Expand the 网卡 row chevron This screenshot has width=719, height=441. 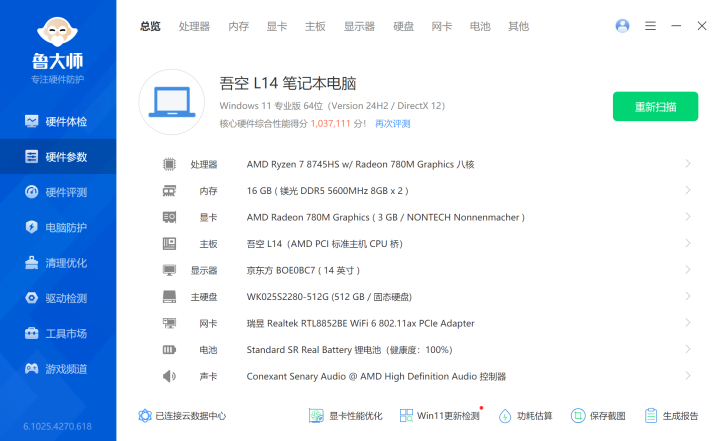(x=687, y=323)
